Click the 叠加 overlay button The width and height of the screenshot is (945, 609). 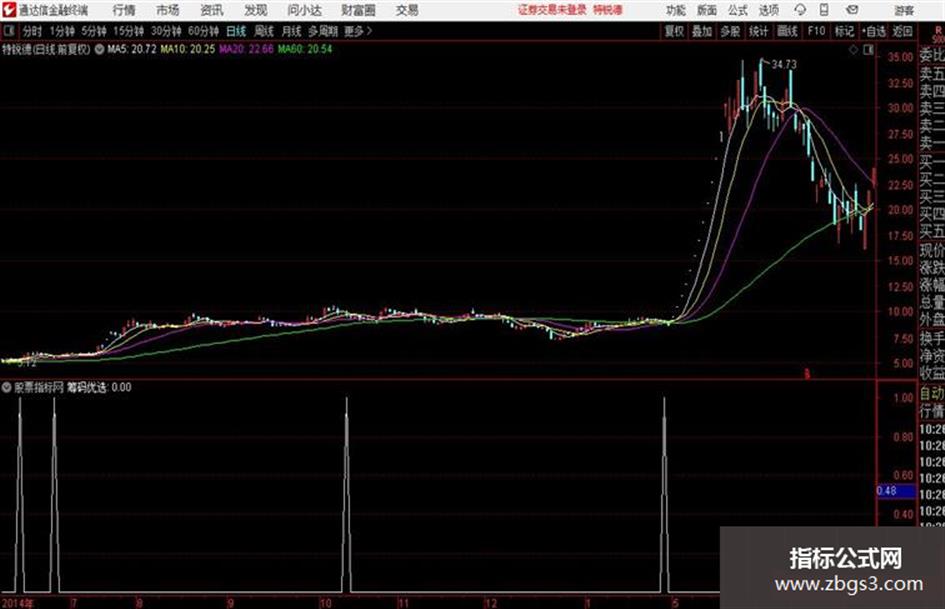click(x=702, y=31)
